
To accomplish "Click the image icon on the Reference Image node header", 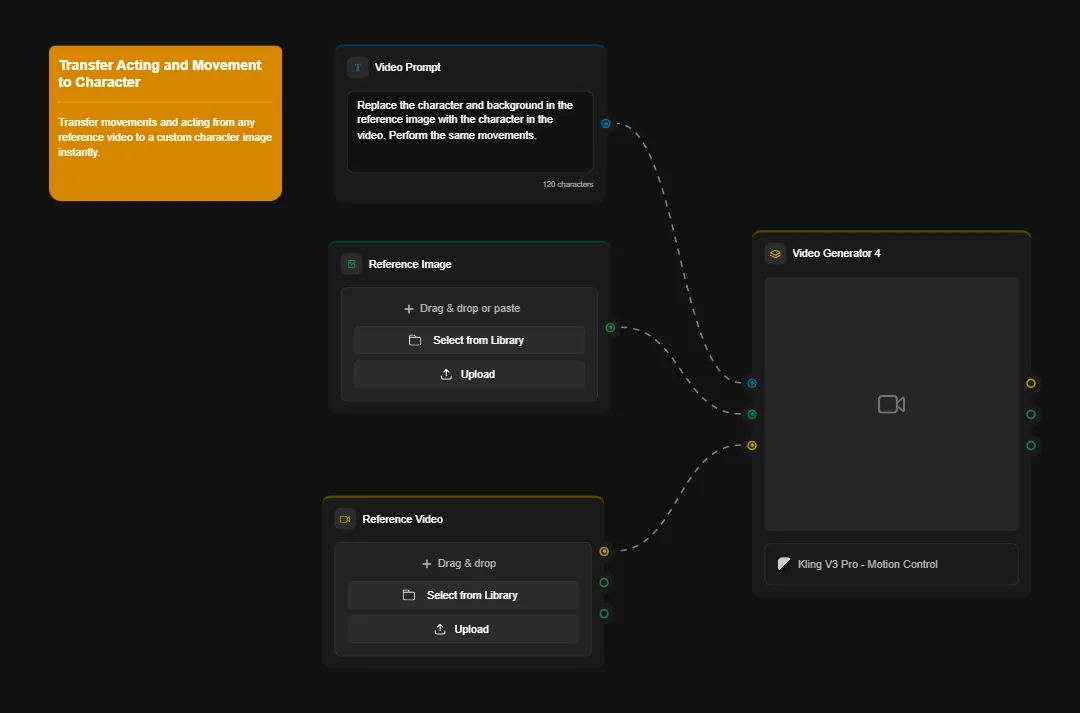I will click(x=351, y=264).
